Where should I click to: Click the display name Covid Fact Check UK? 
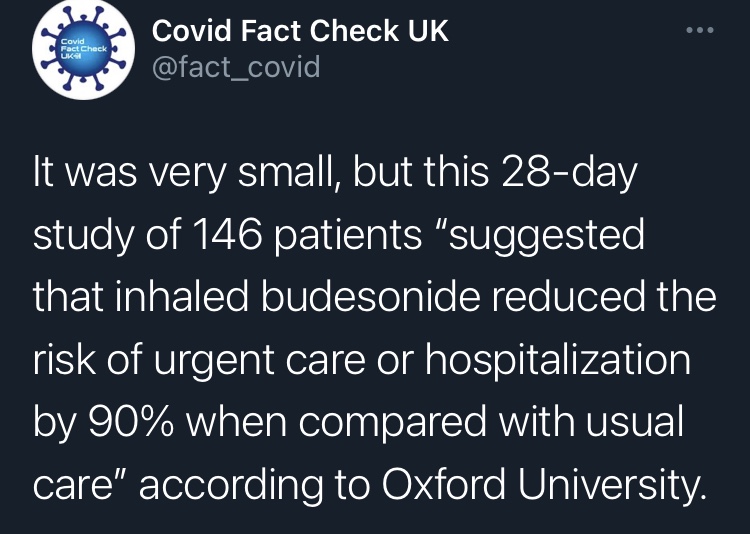(x=300, y=31)
